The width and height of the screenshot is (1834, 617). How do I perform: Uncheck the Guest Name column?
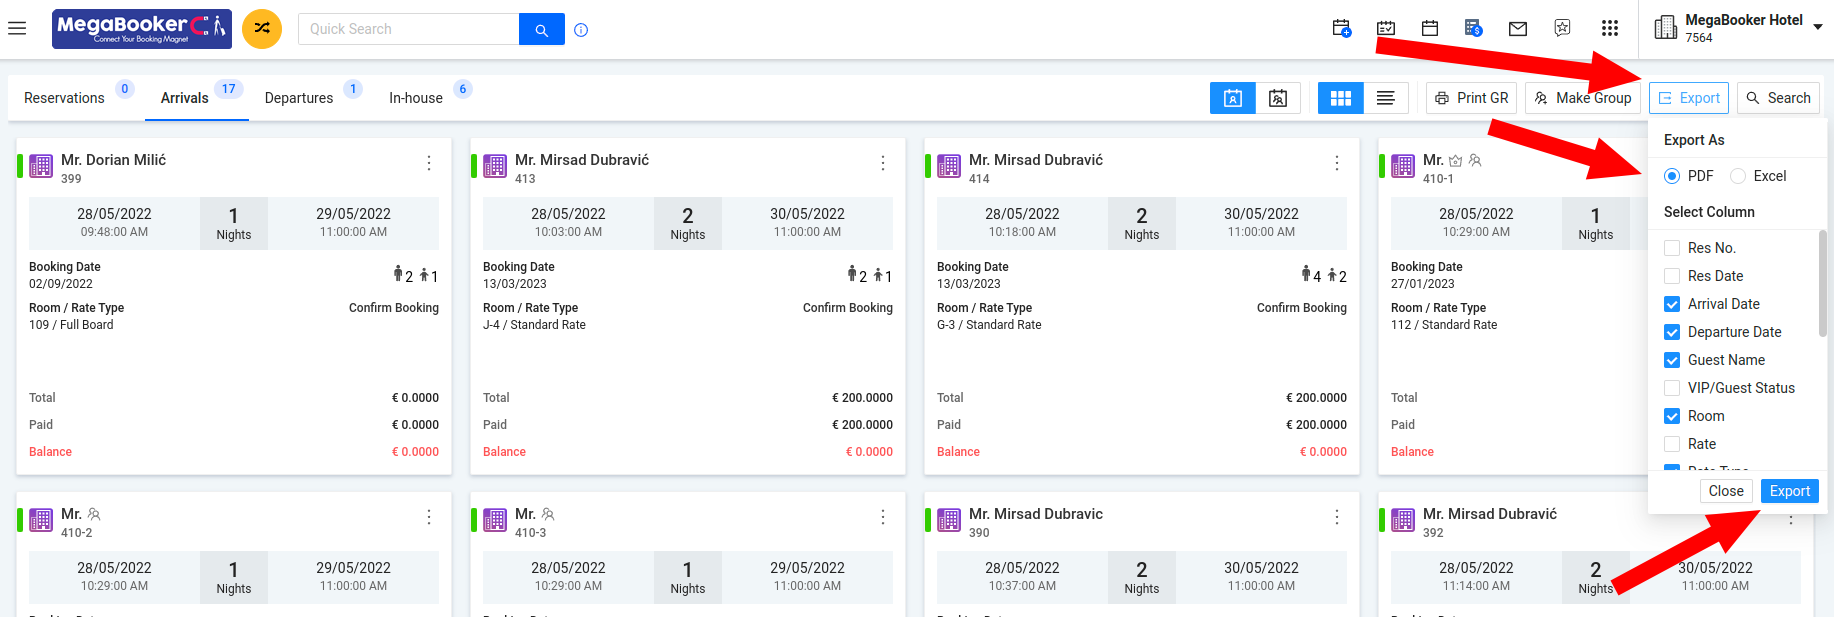[x=1672, y=360]
